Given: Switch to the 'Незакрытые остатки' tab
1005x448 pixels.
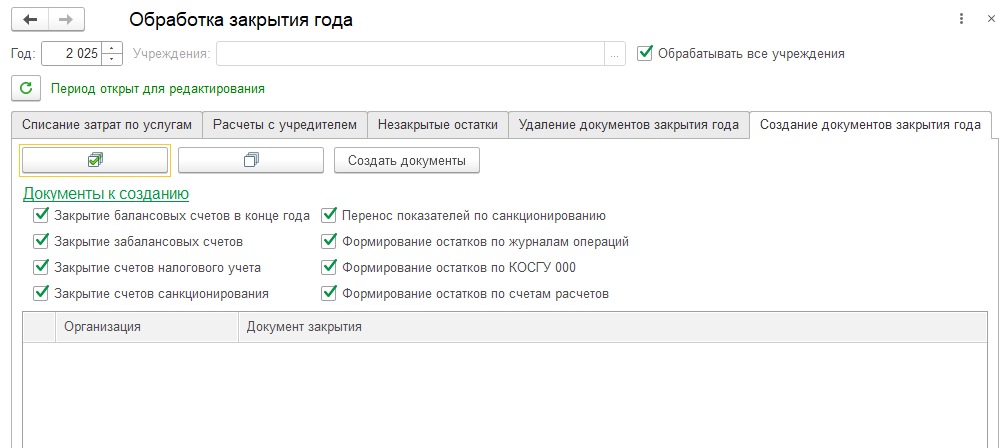Looking at the screenshot, I should pos(437,125).
